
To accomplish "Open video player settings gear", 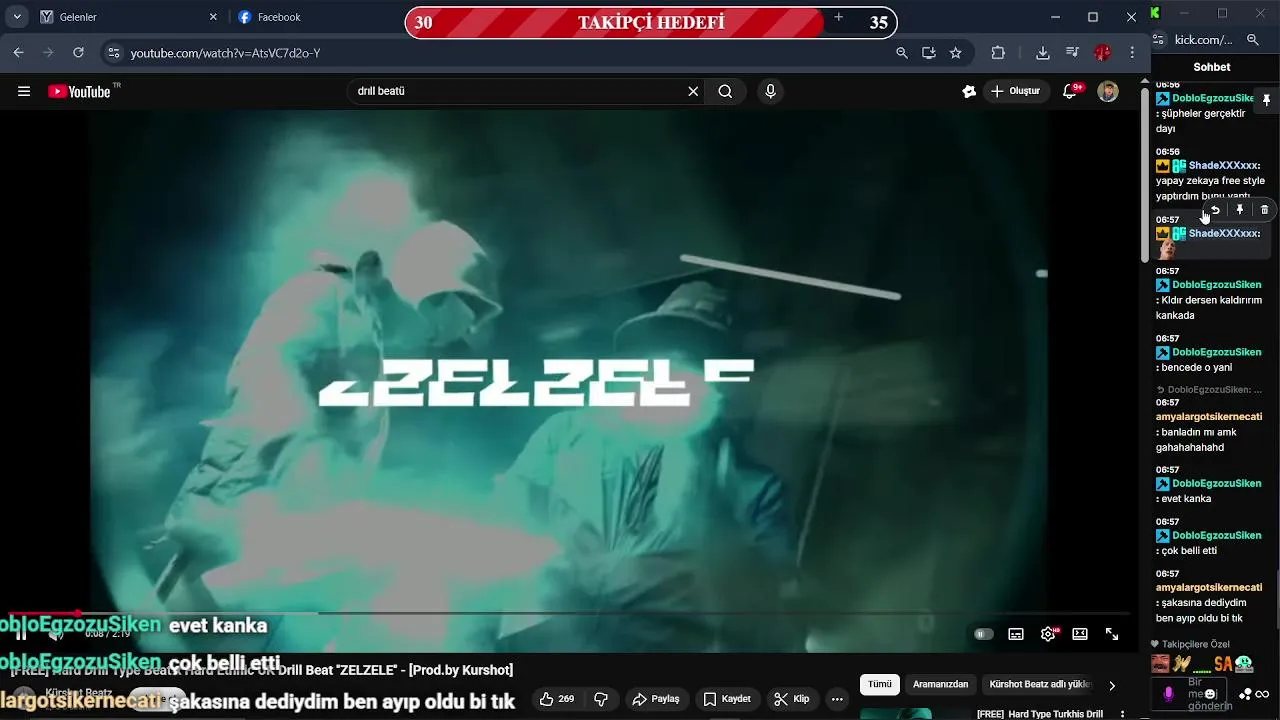I will (x=1048, y=634).
